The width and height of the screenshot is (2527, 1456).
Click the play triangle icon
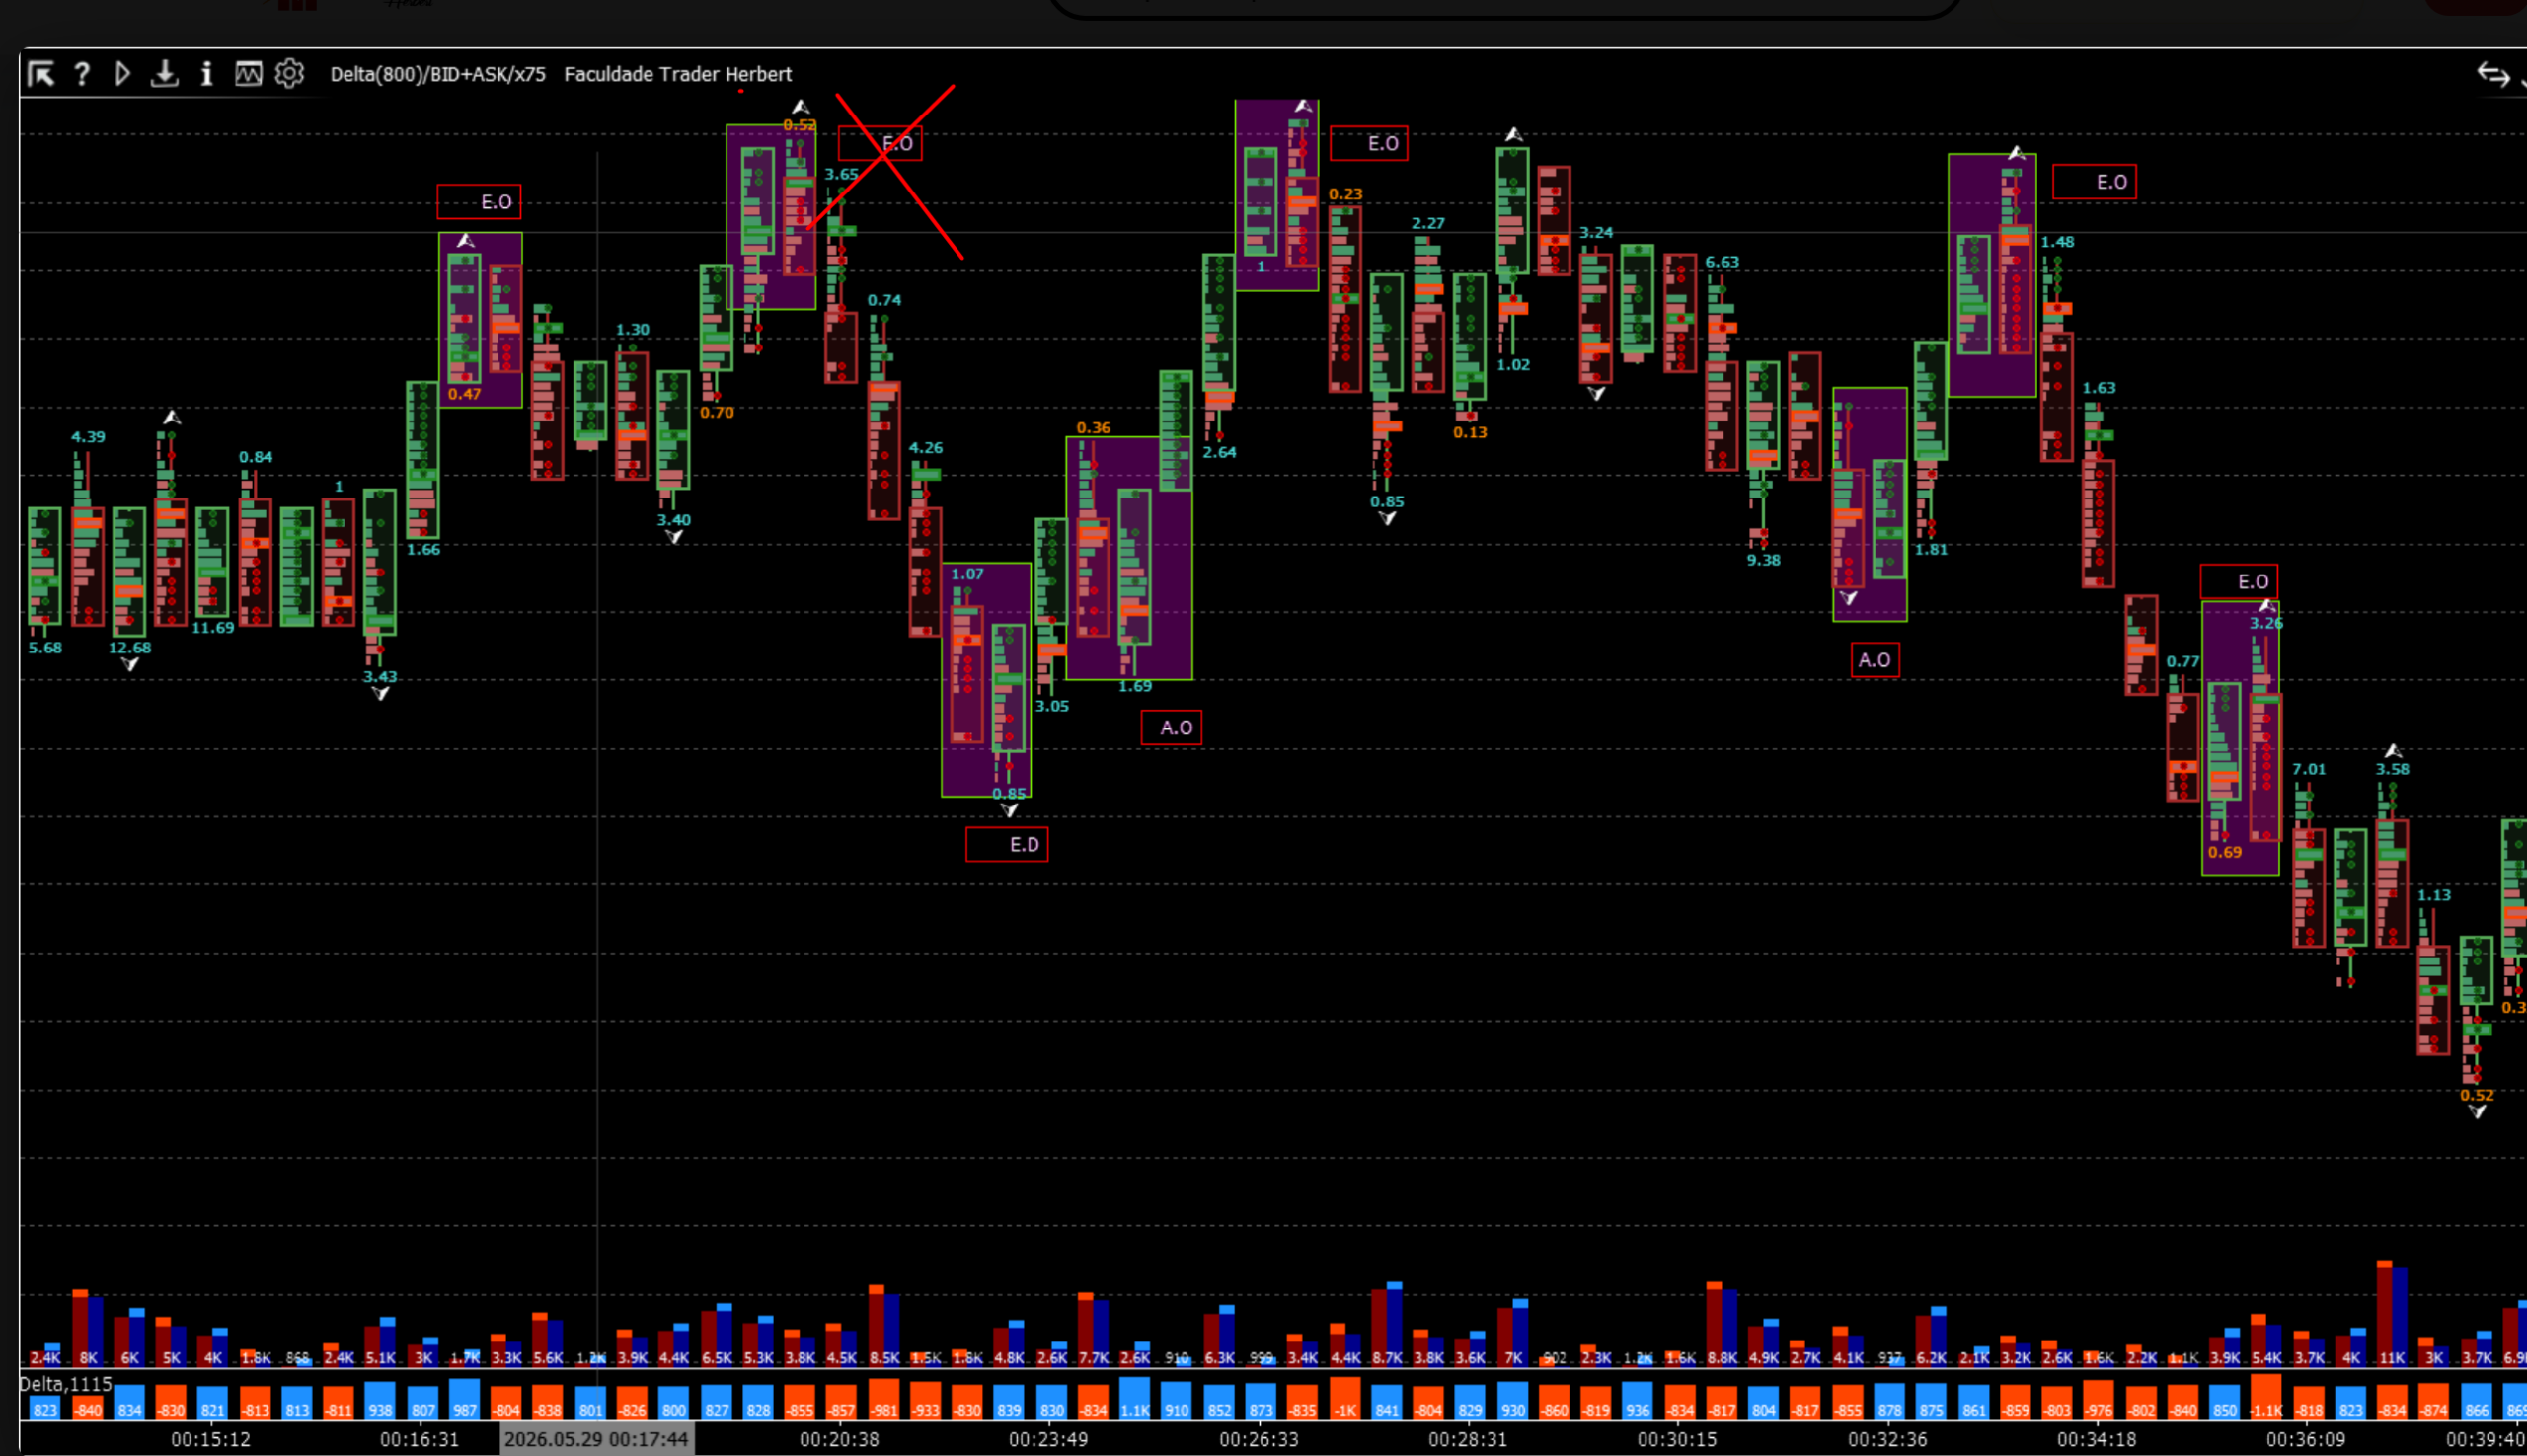[122, 74]
